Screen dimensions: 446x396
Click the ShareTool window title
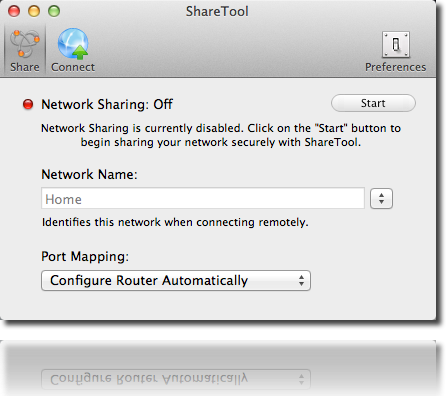click(x=217, y=11)
